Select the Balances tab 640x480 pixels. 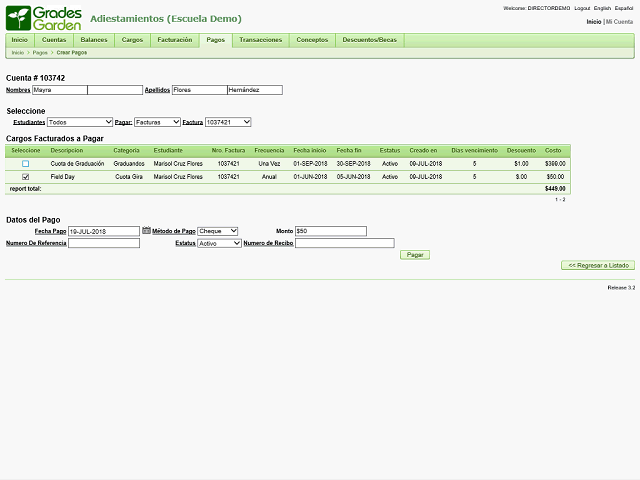(94, 40)
